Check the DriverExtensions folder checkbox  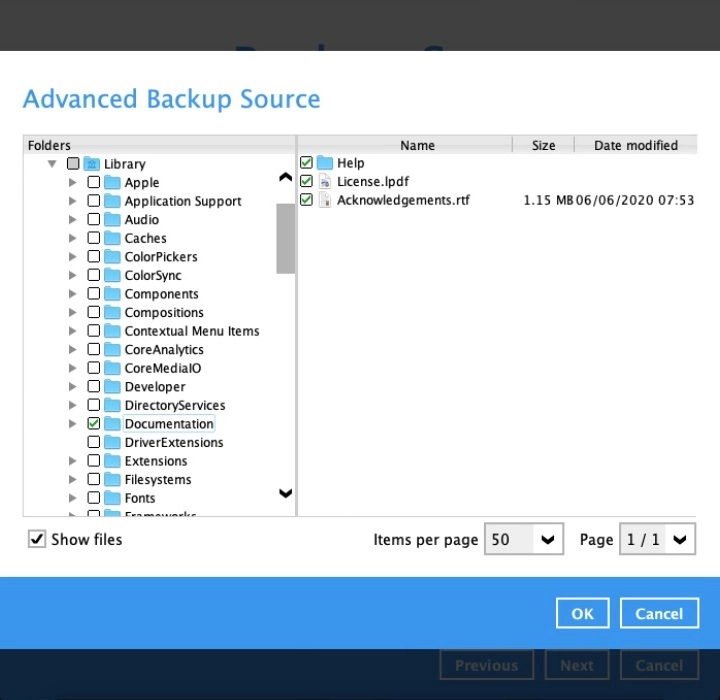[94, 442]
